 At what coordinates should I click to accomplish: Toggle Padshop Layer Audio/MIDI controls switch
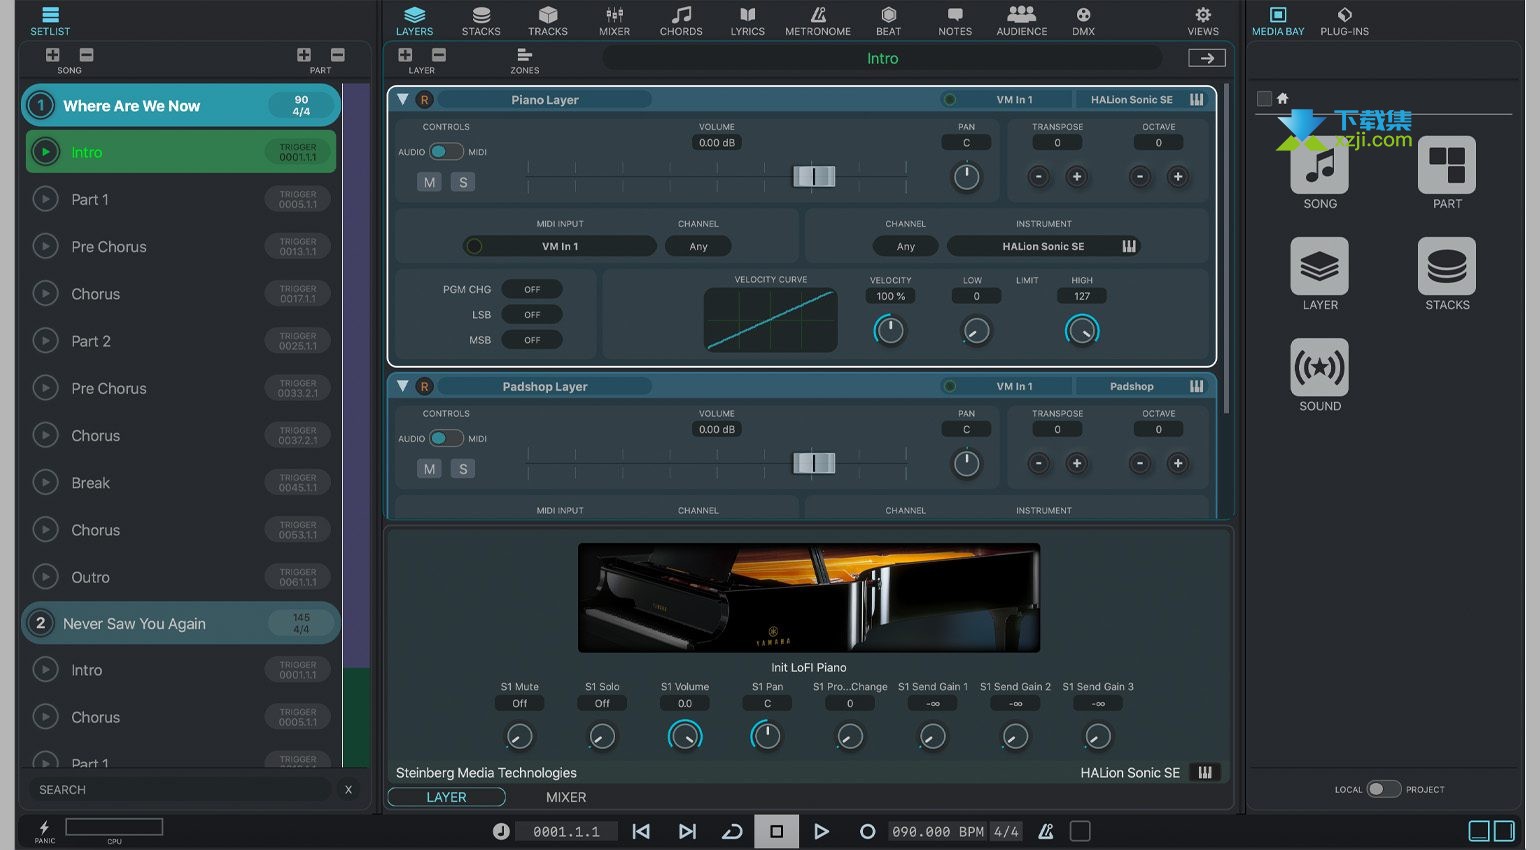pyautogui.click(x=446, y=438)
